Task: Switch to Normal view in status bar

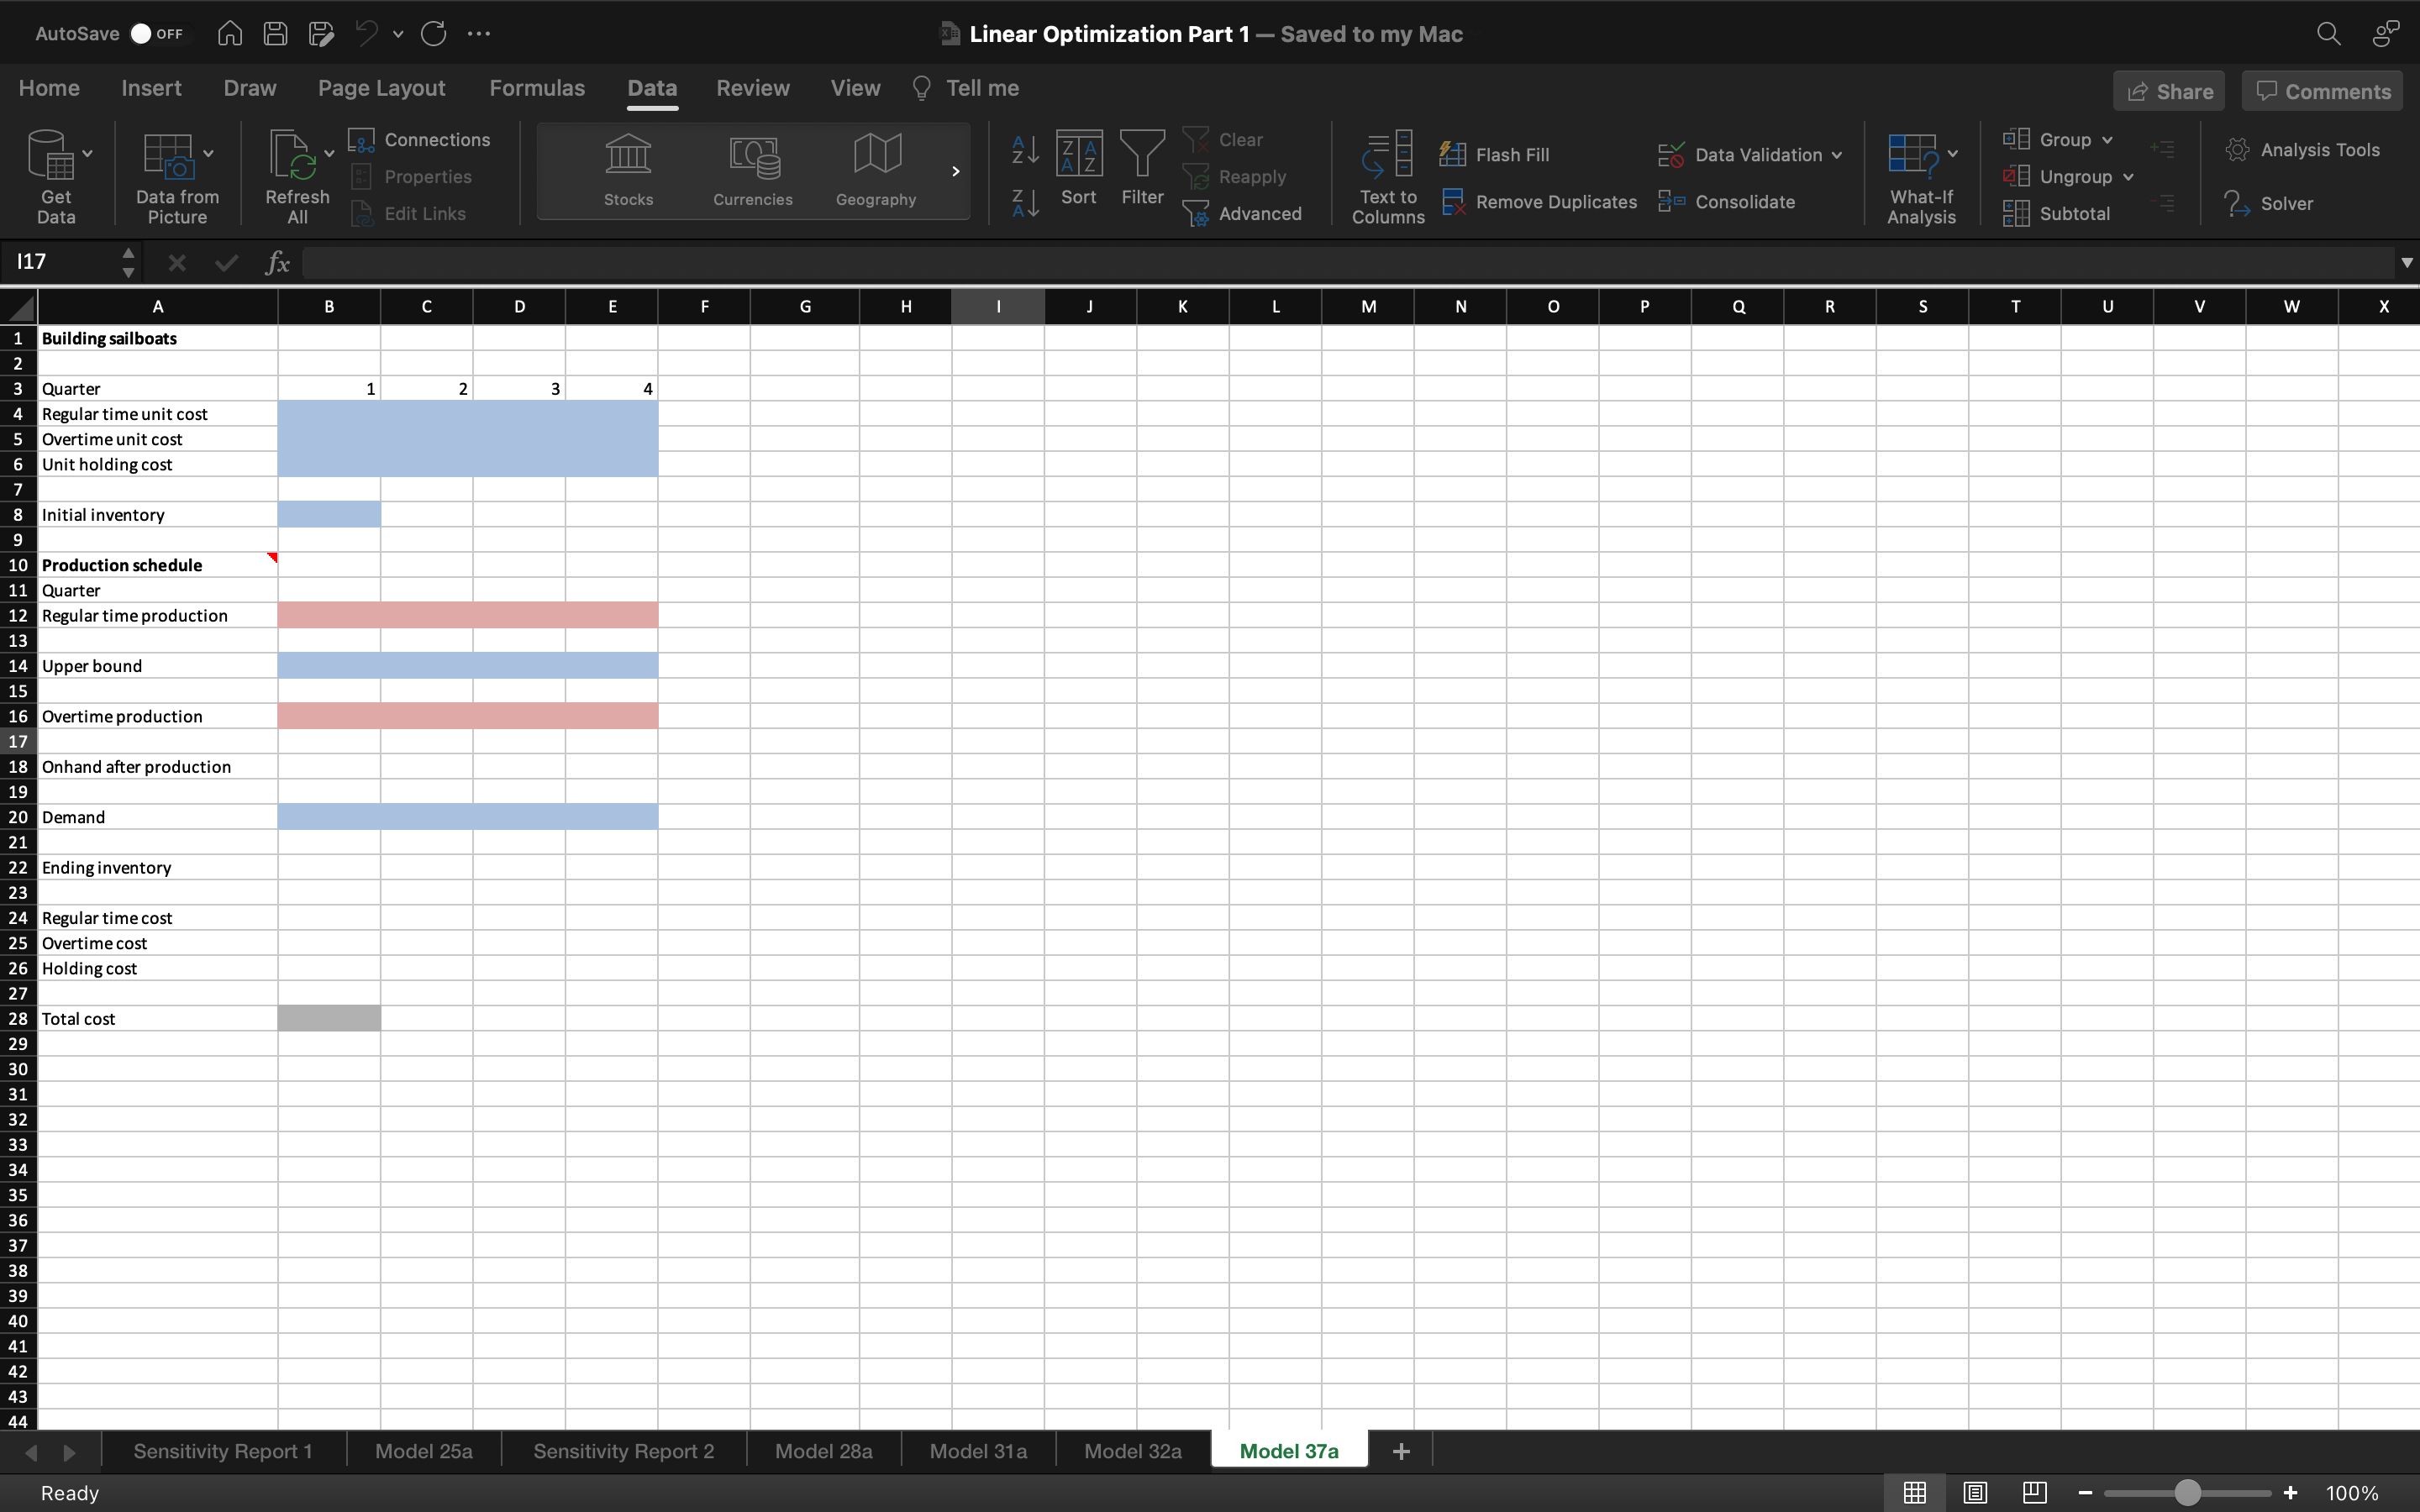Action: coord(1914,1493)
